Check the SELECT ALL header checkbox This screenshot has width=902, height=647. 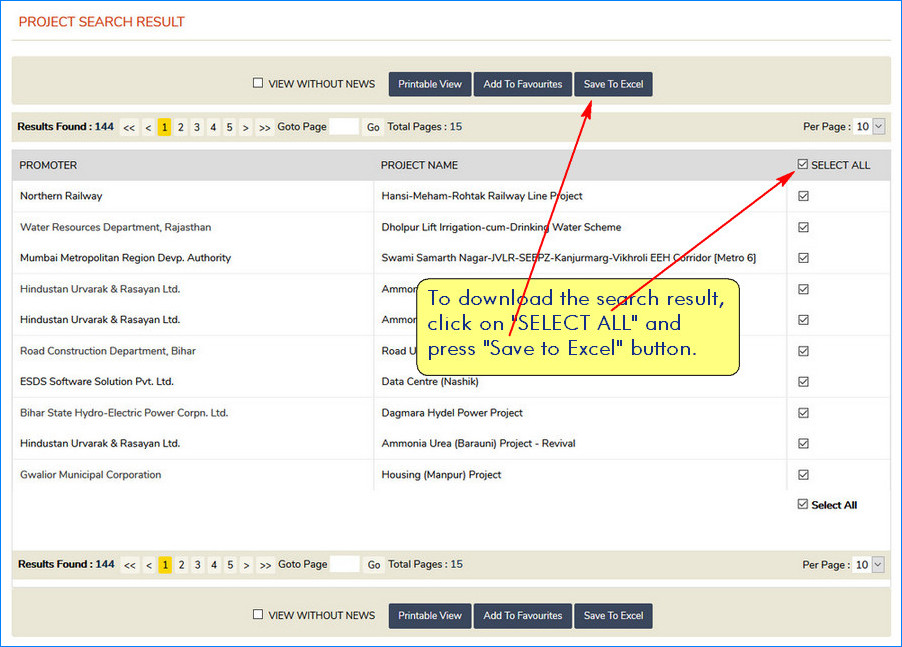(x=803, y=165)
